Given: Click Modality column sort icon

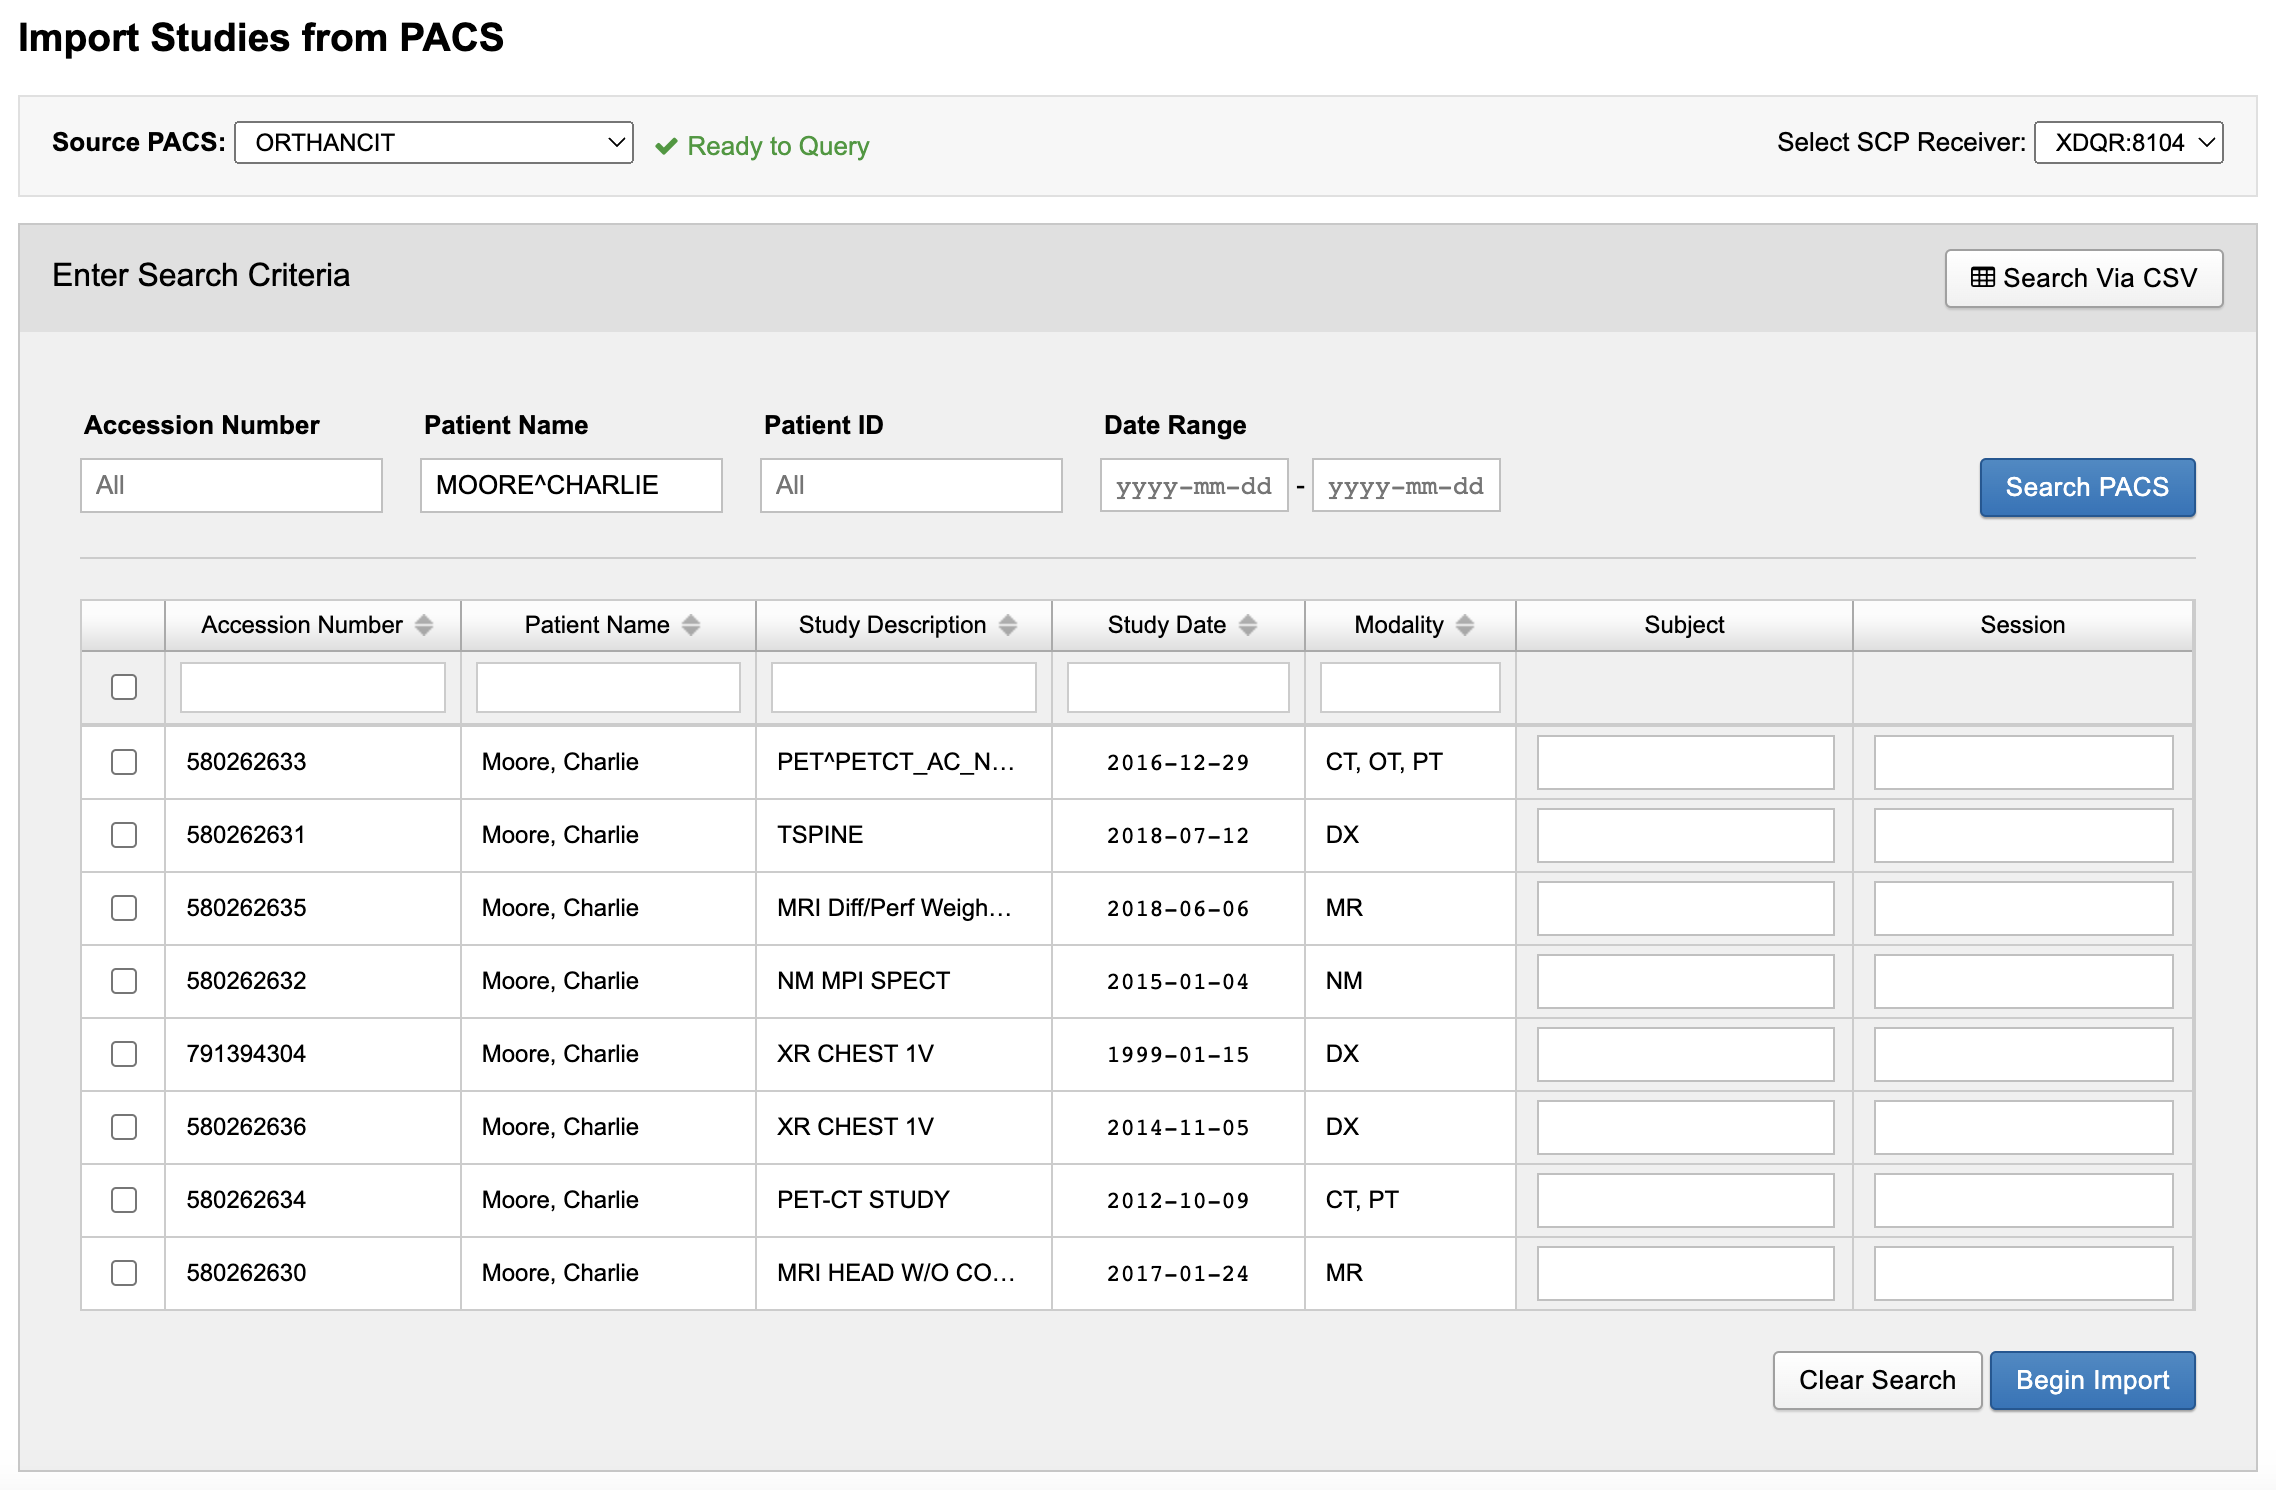Looking at the screenshot, I should click(x=1465, y=625).
